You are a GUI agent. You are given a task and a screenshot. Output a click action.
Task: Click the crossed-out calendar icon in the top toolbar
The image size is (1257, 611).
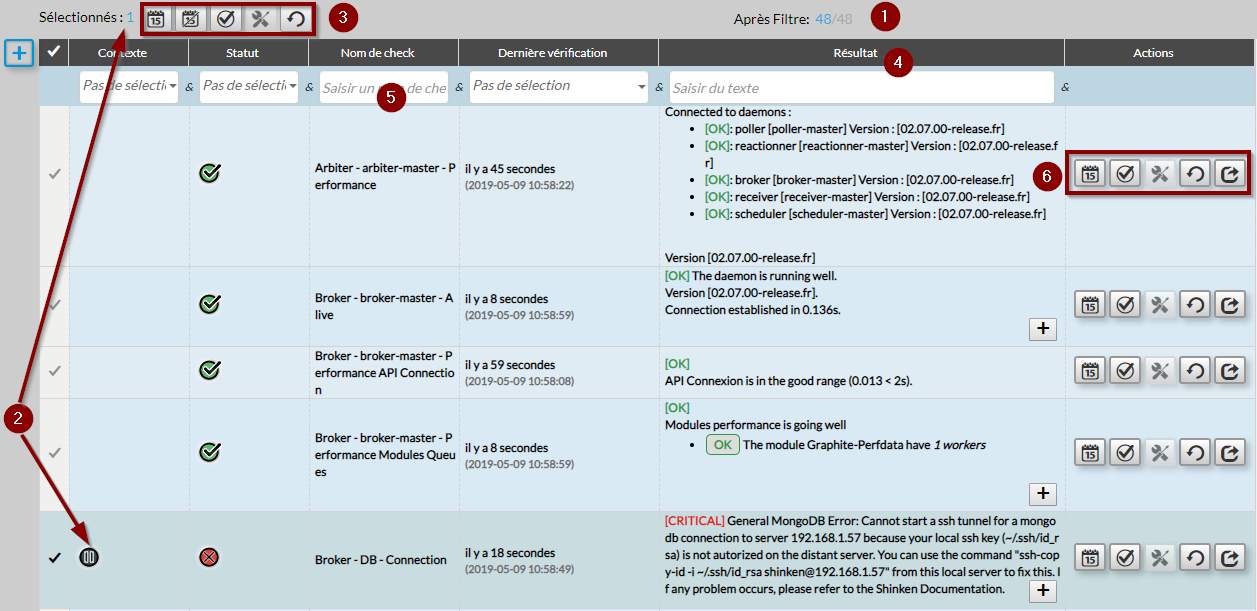190,18
